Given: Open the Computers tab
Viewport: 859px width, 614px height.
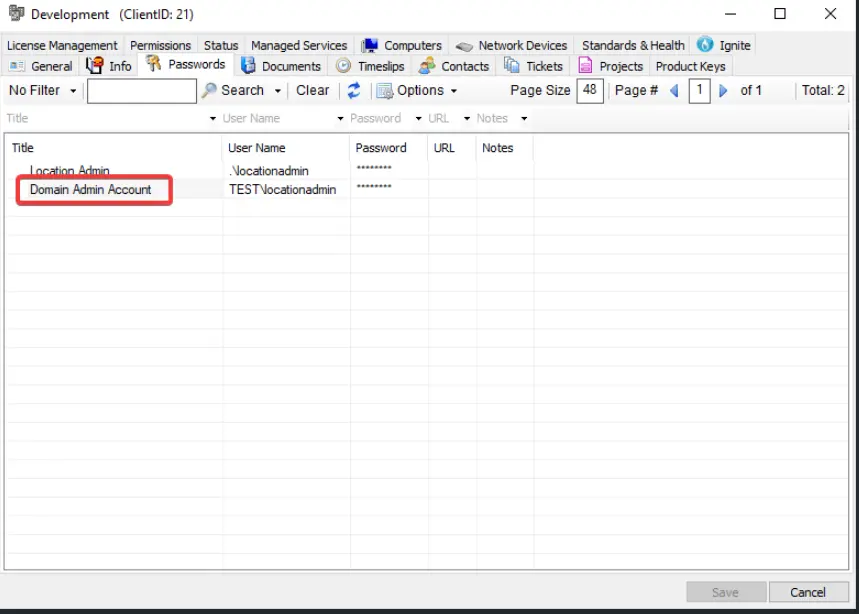Looking at the screenshot, I should tap(402, 45).
